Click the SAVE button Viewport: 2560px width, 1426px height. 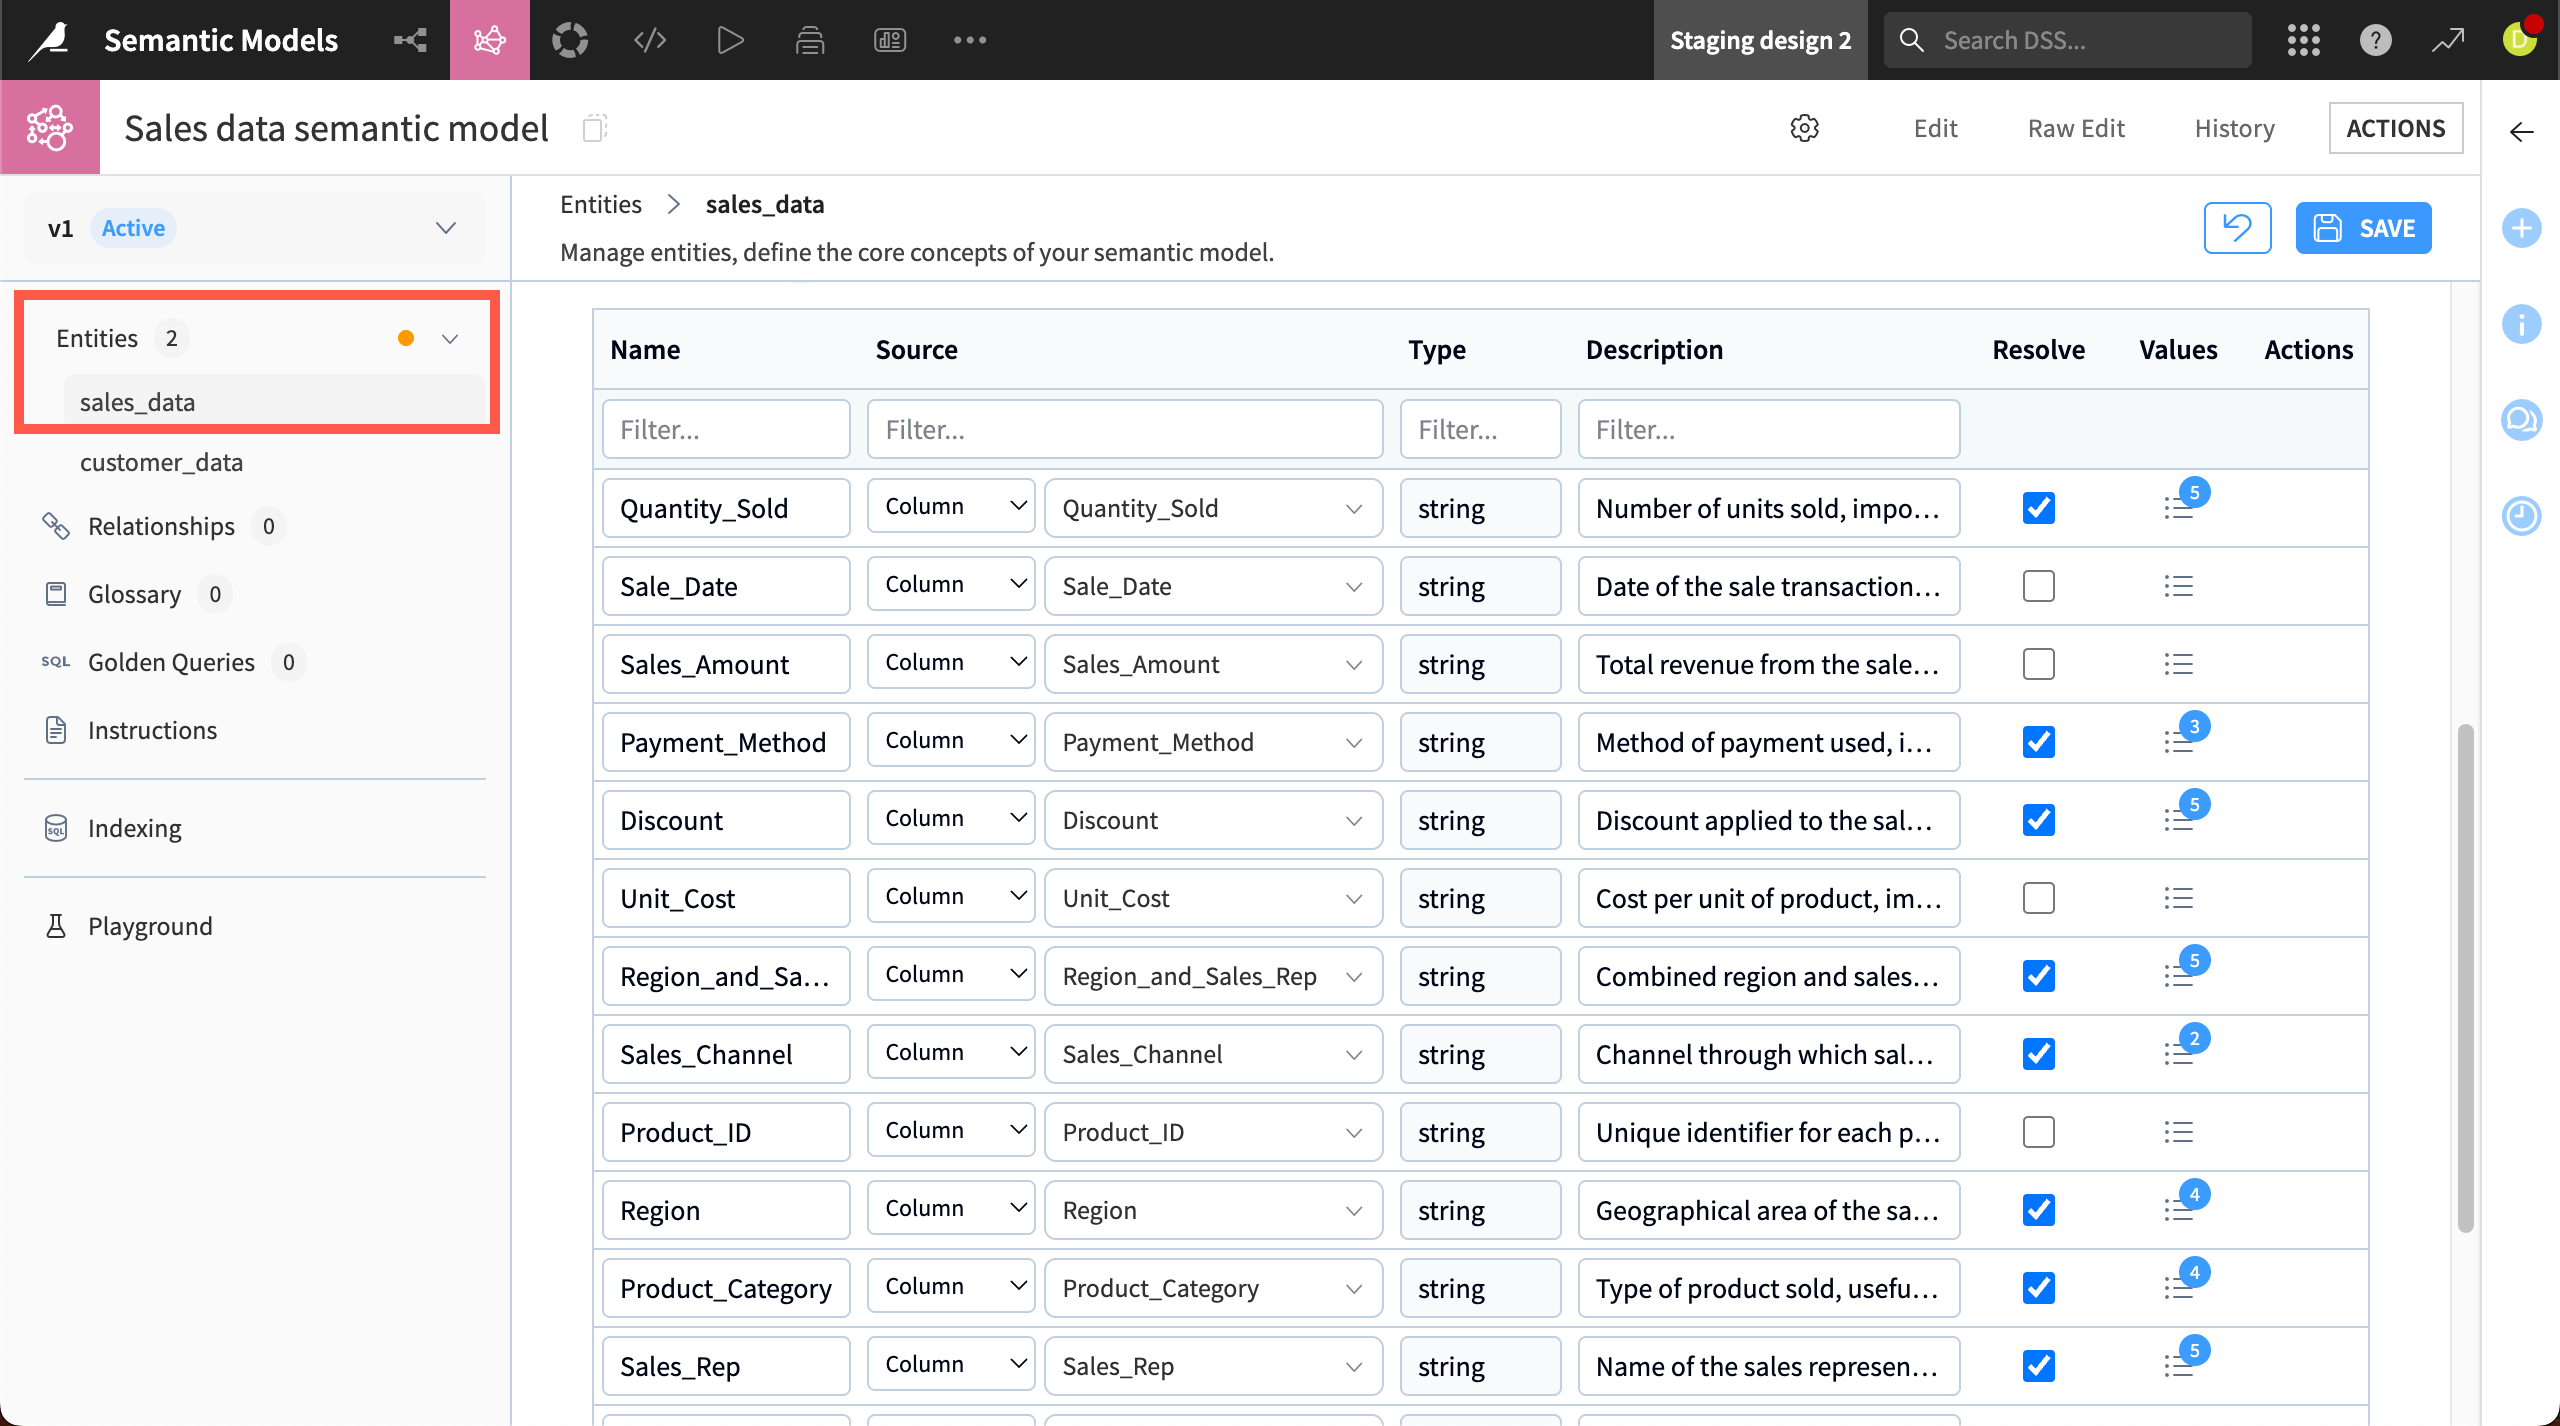pos(2363,227)
